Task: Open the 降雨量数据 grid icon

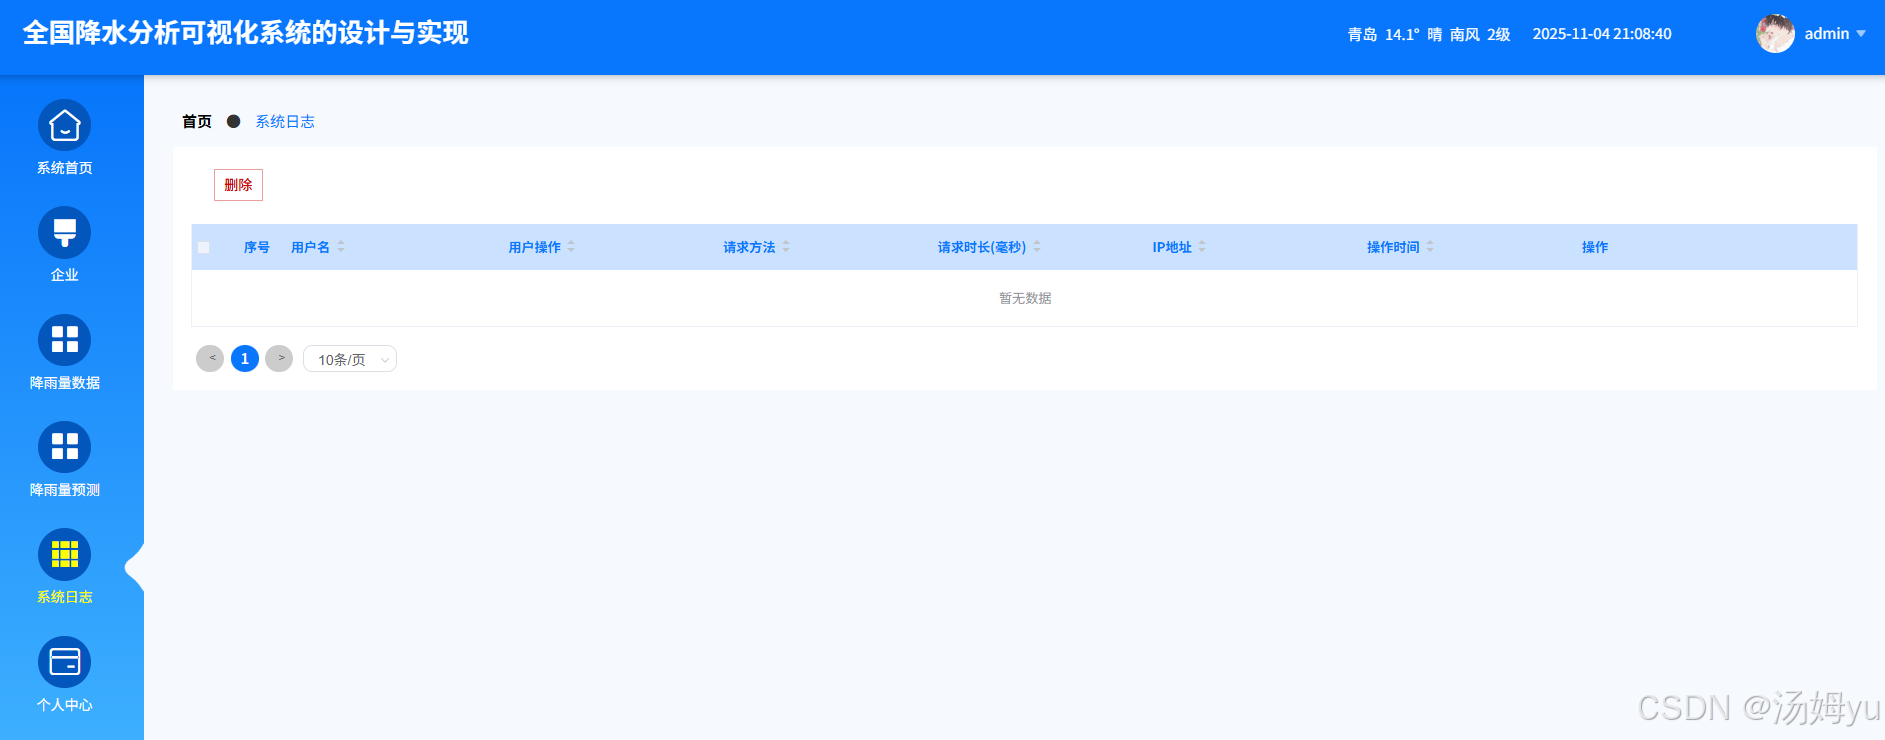Action: point(64,340)
